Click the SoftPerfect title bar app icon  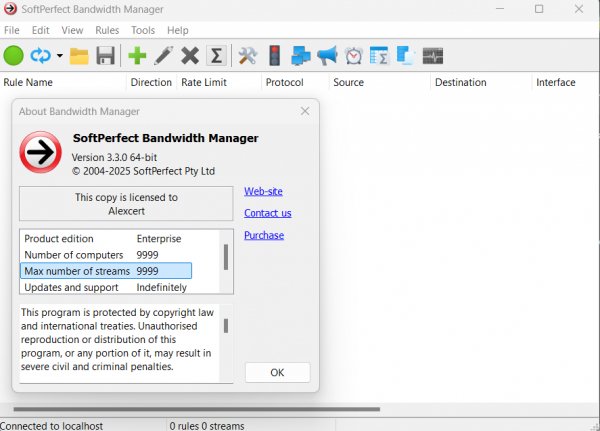10,9
